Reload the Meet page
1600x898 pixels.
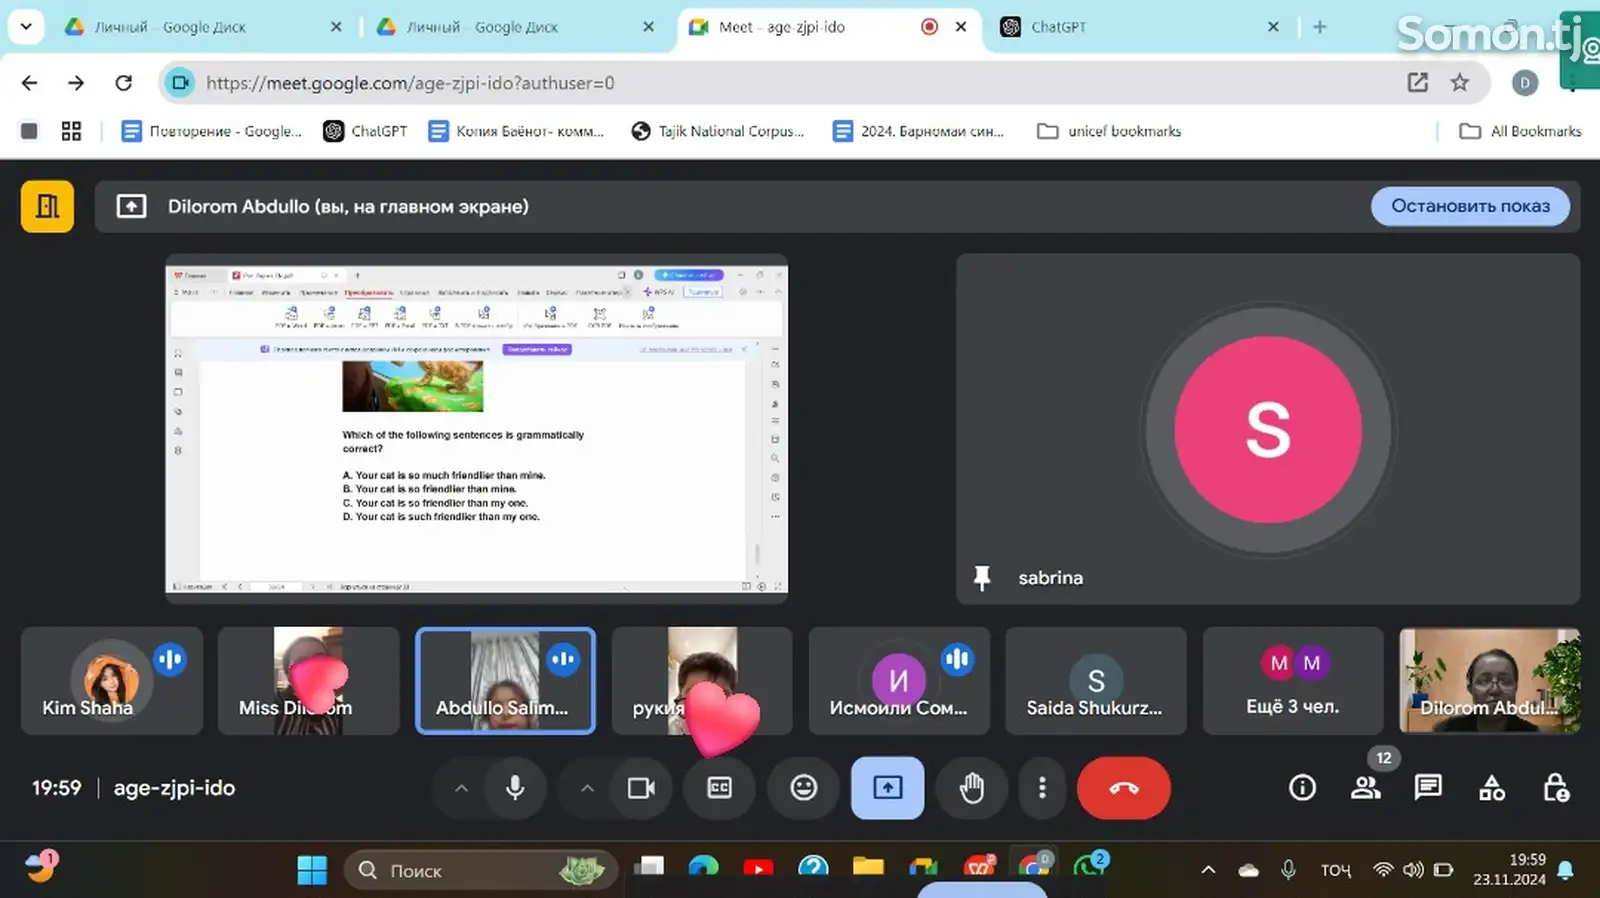pyautogui.click(x=123, y=83)
